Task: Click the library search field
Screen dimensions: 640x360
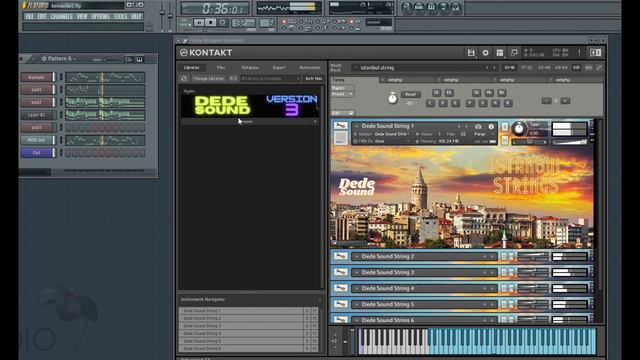Action: [x=270, y=78]
